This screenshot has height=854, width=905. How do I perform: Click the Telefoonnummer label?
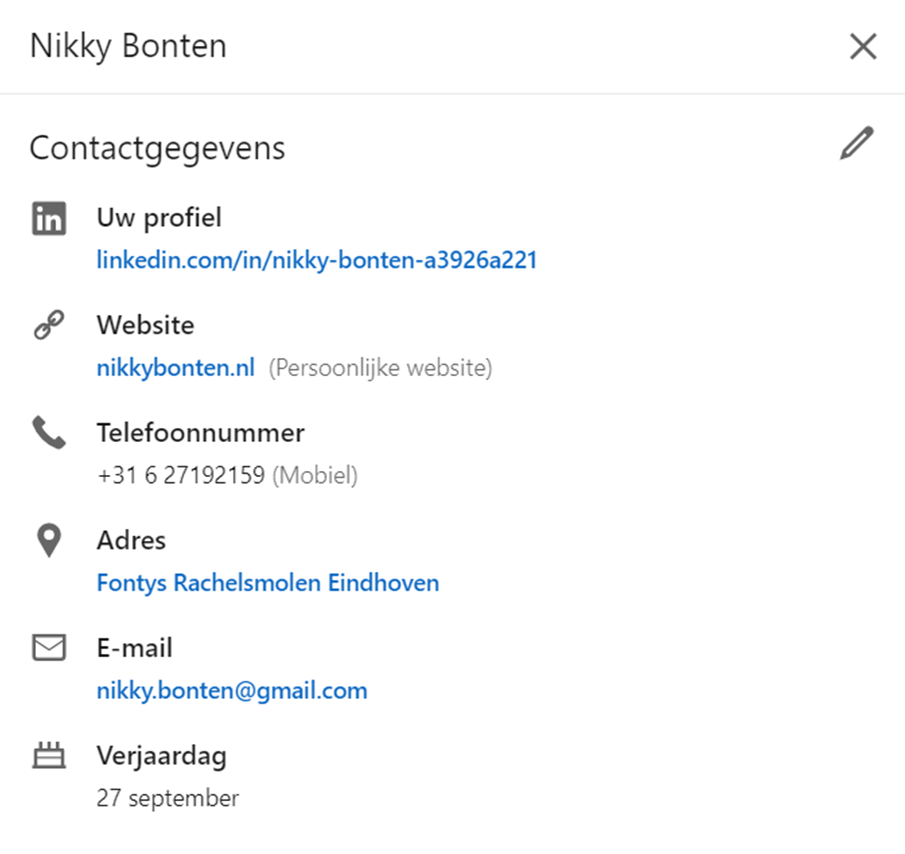200,433
